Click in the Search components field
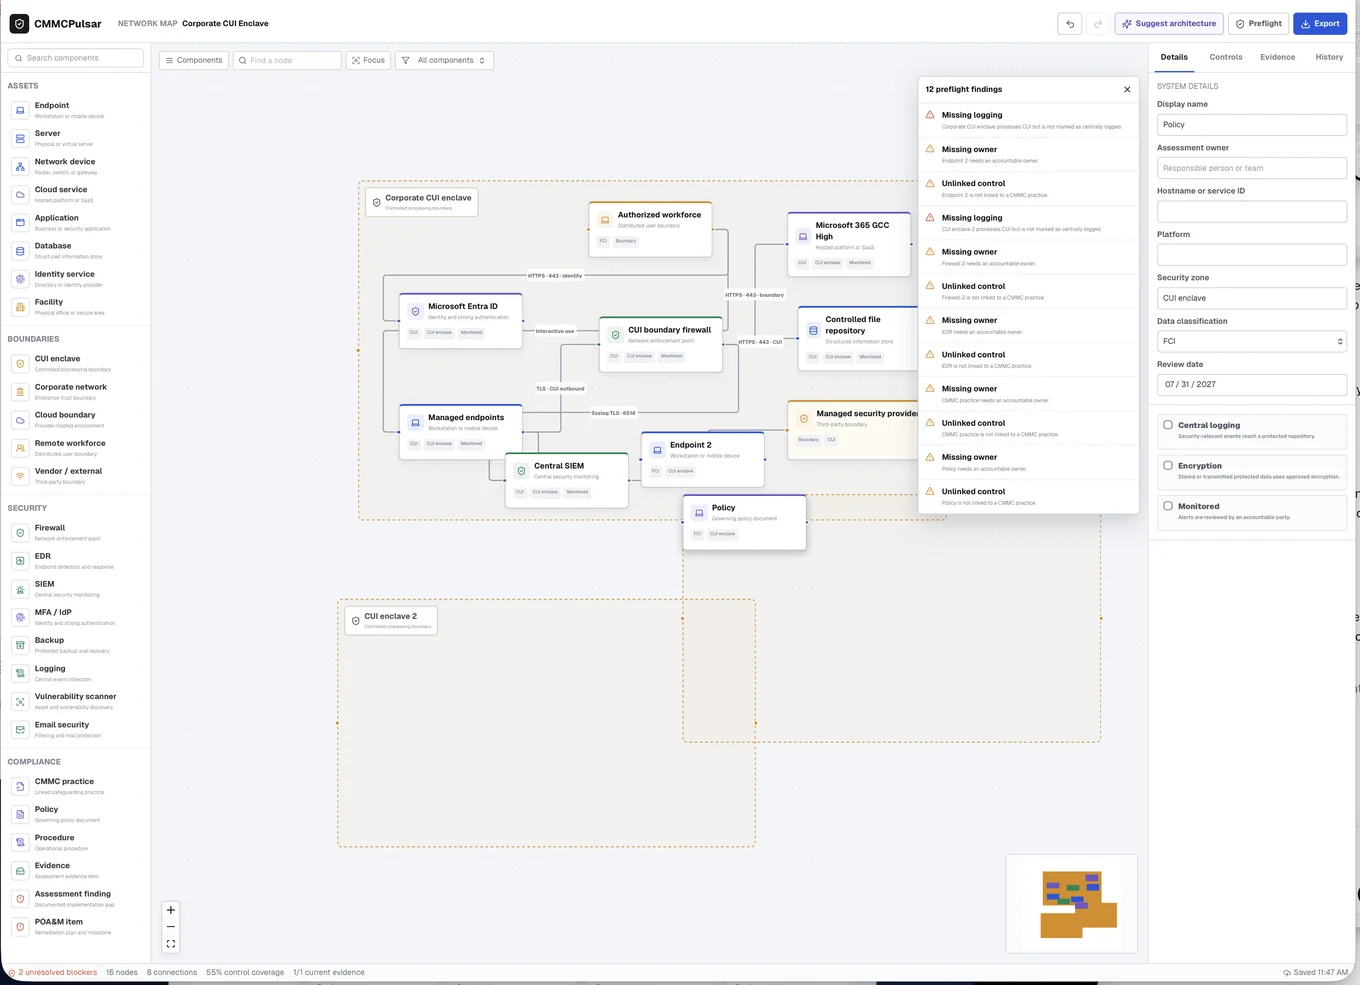The height and width of the screenshot is (985, 1360). tap(76, 58)
